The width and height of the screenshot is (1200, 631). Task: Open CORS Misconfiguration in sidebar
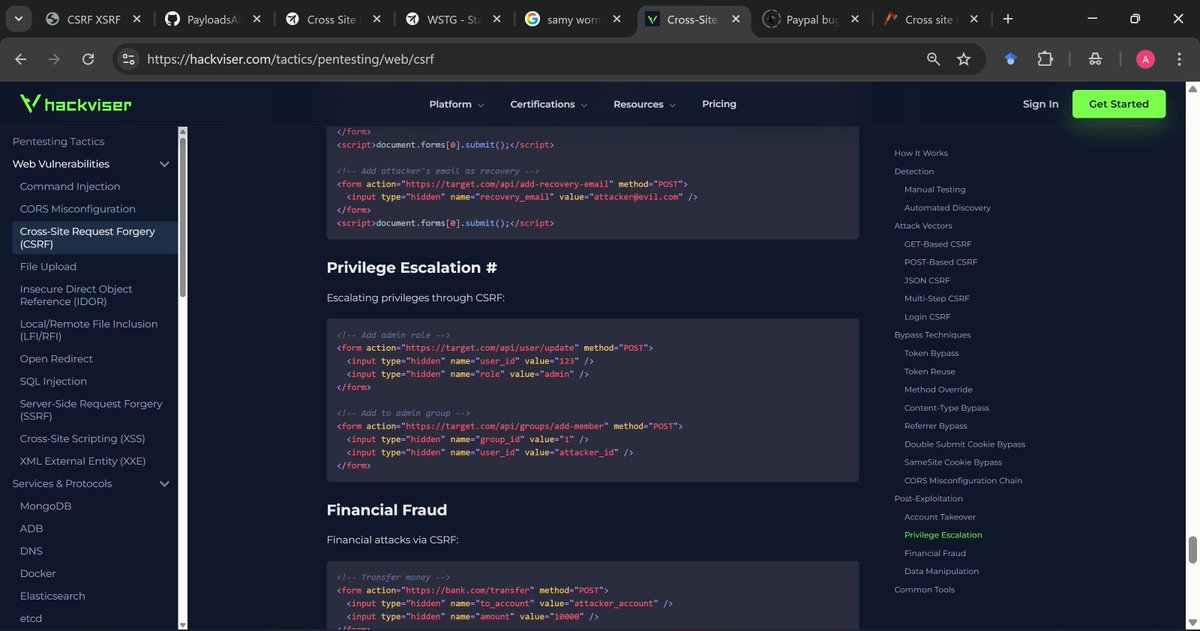[78, 209]
